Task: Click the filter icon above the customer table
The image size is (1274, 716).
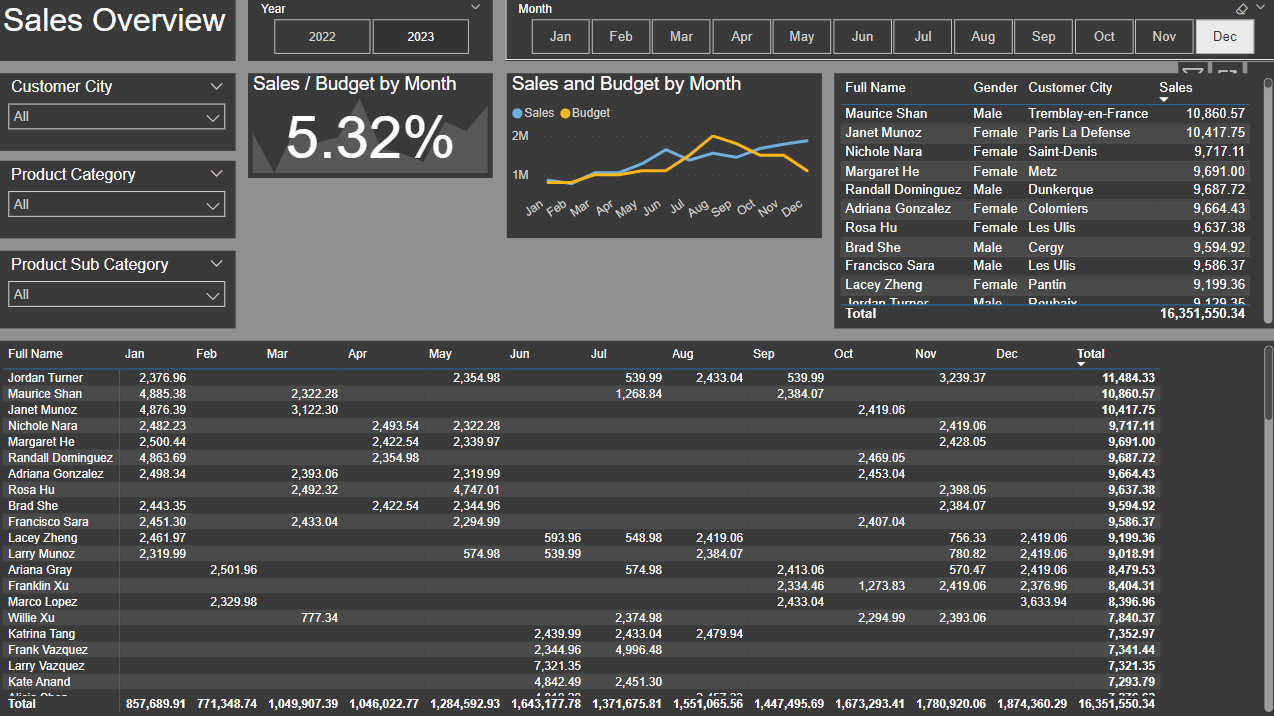Action: pos(1192,72)
